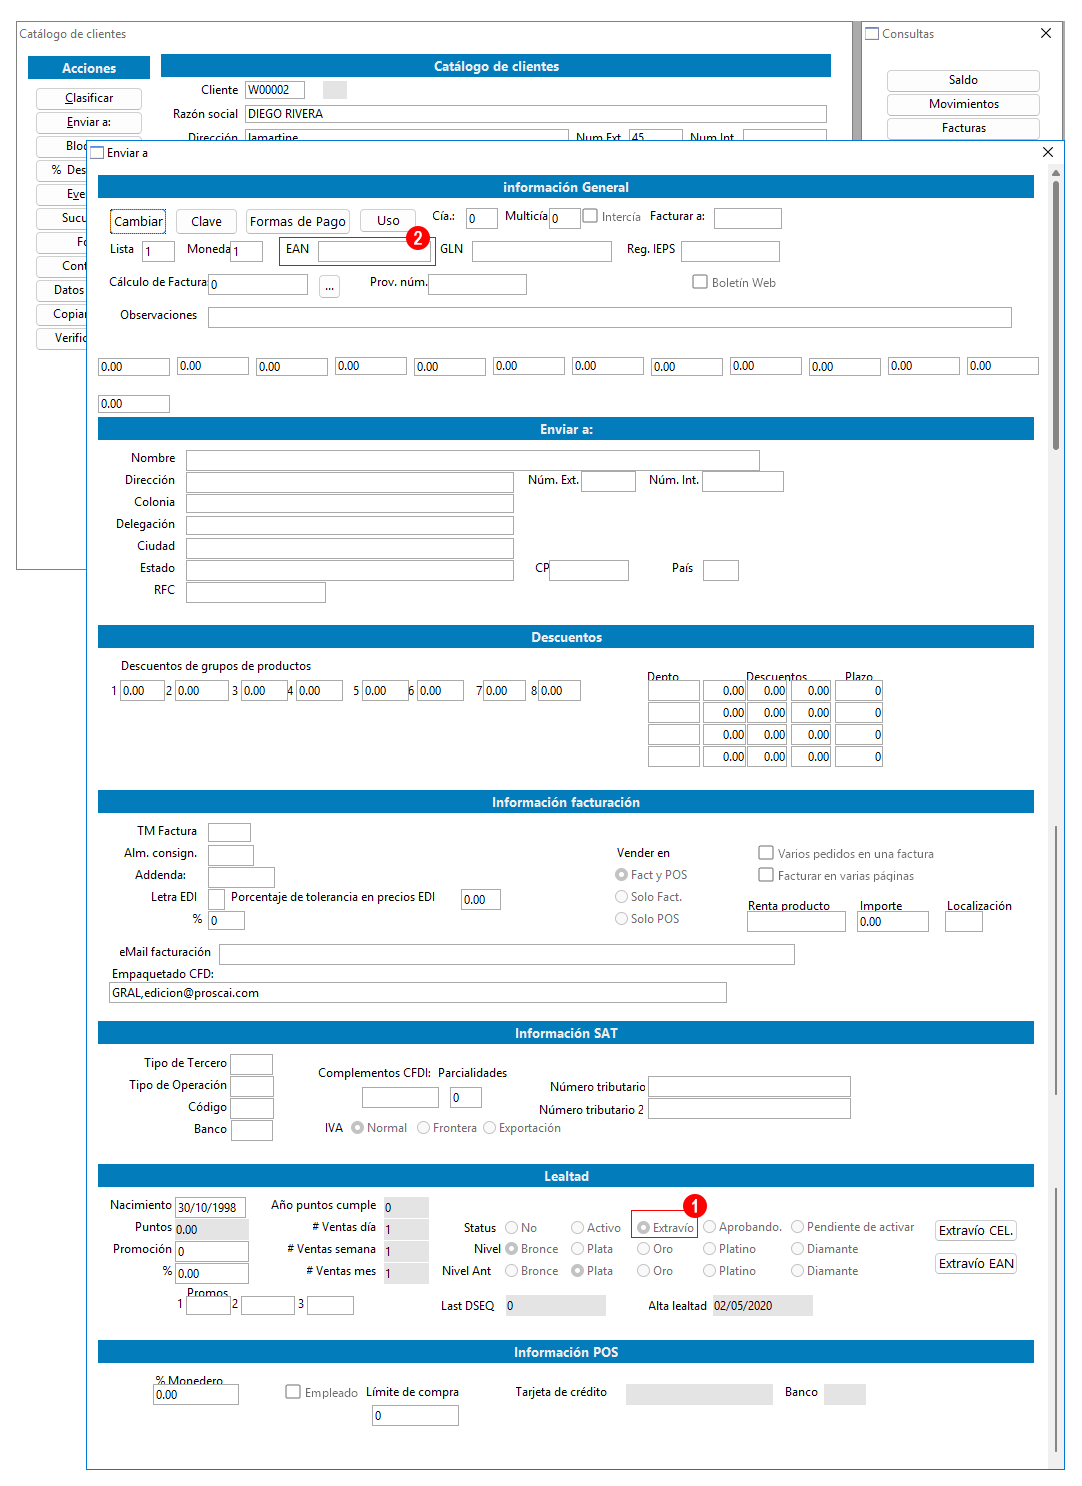
Task: Click Movimientos in Consultas window
Action: [x=963, y=104]
